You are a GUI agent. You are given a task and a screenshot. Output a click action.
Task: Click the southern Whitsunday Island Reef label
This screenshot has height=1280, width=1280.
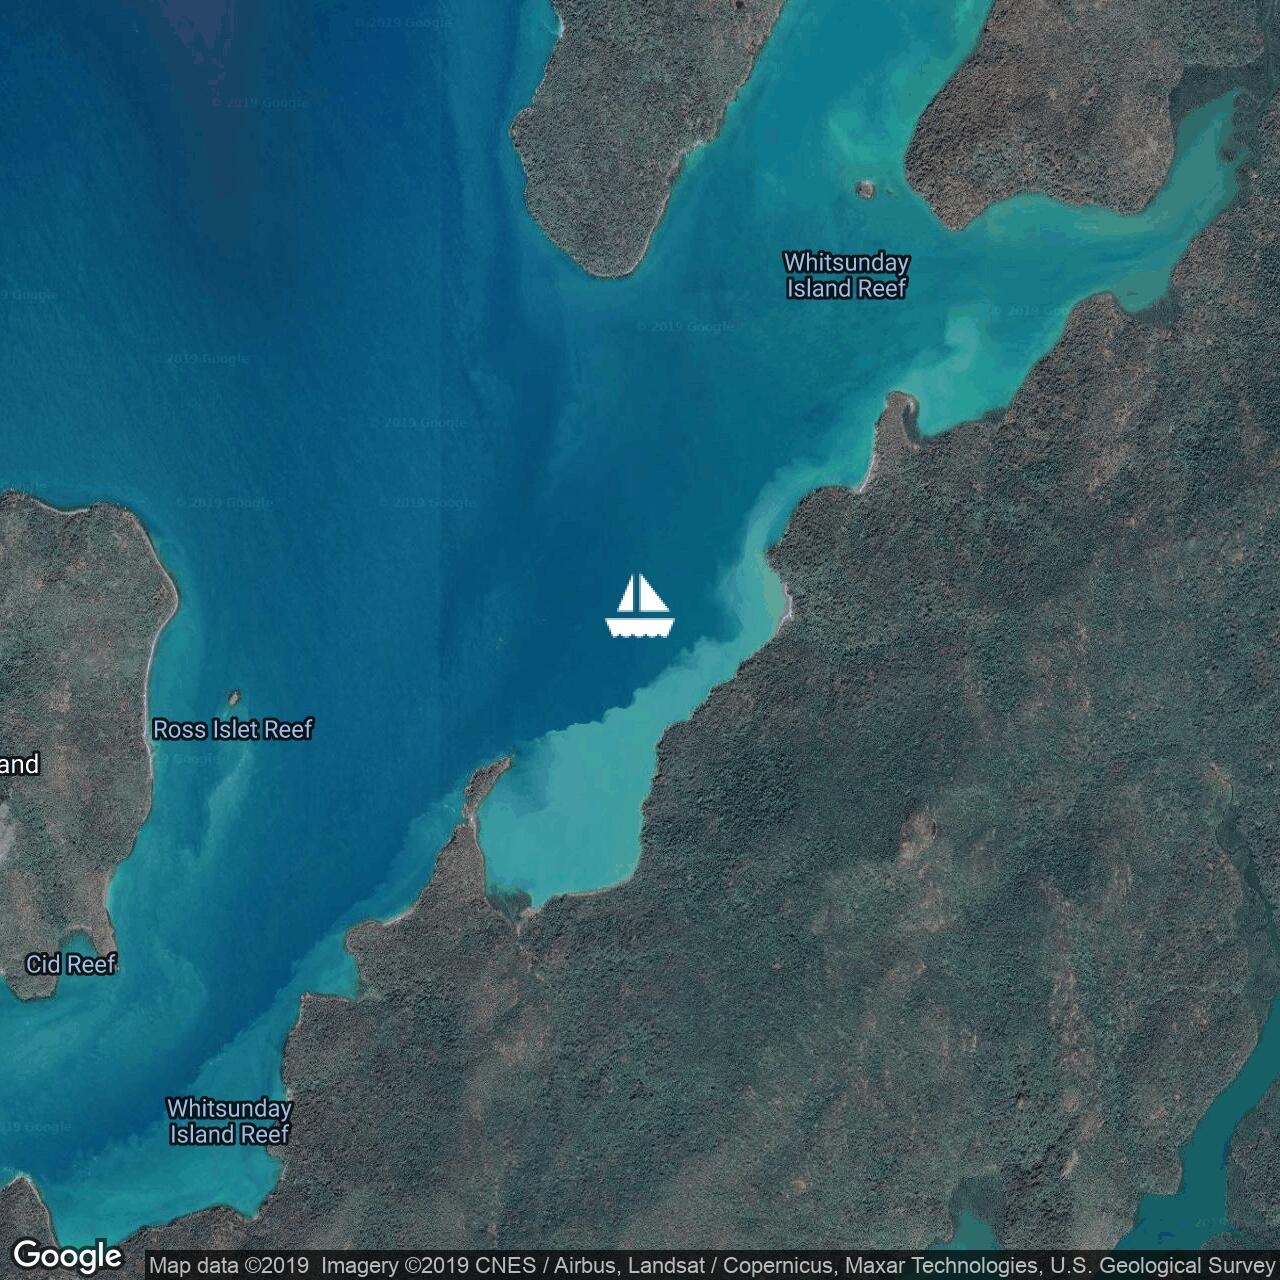tap(229, 1121)
